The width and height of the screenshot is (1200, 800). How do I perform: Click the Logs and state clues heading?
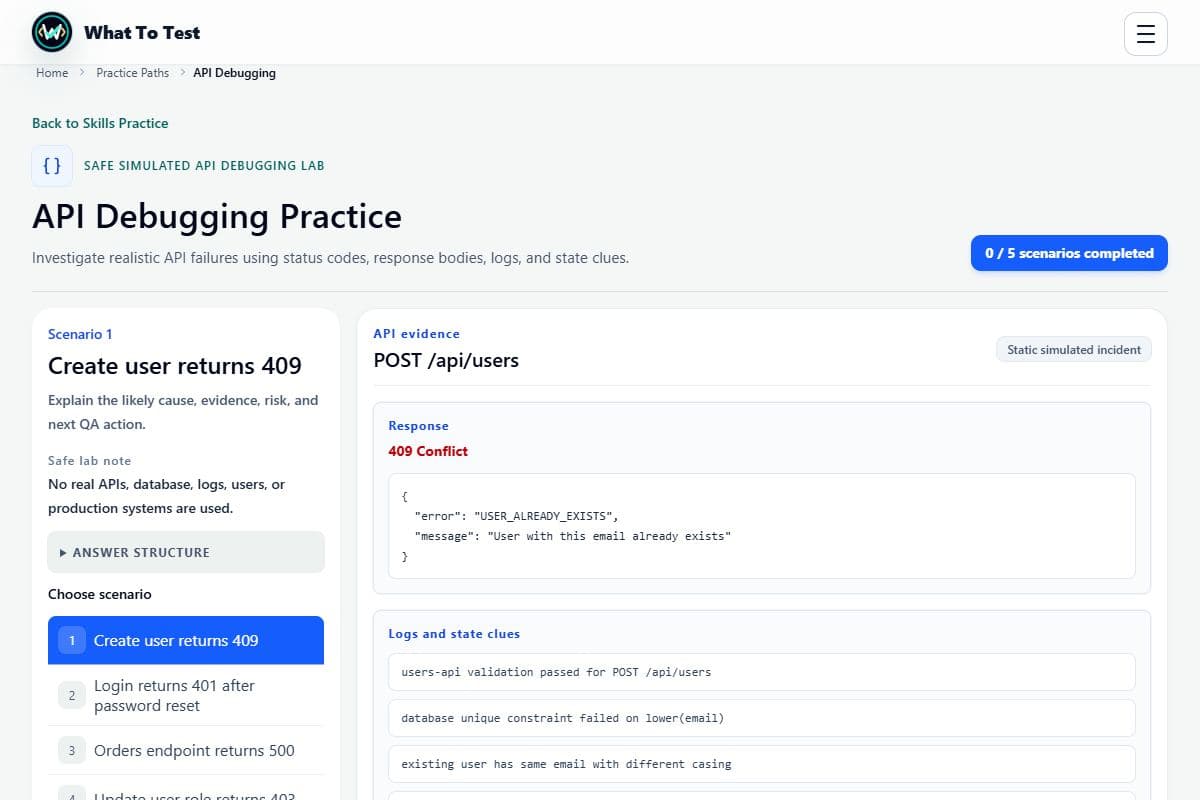tap(454, 634)
